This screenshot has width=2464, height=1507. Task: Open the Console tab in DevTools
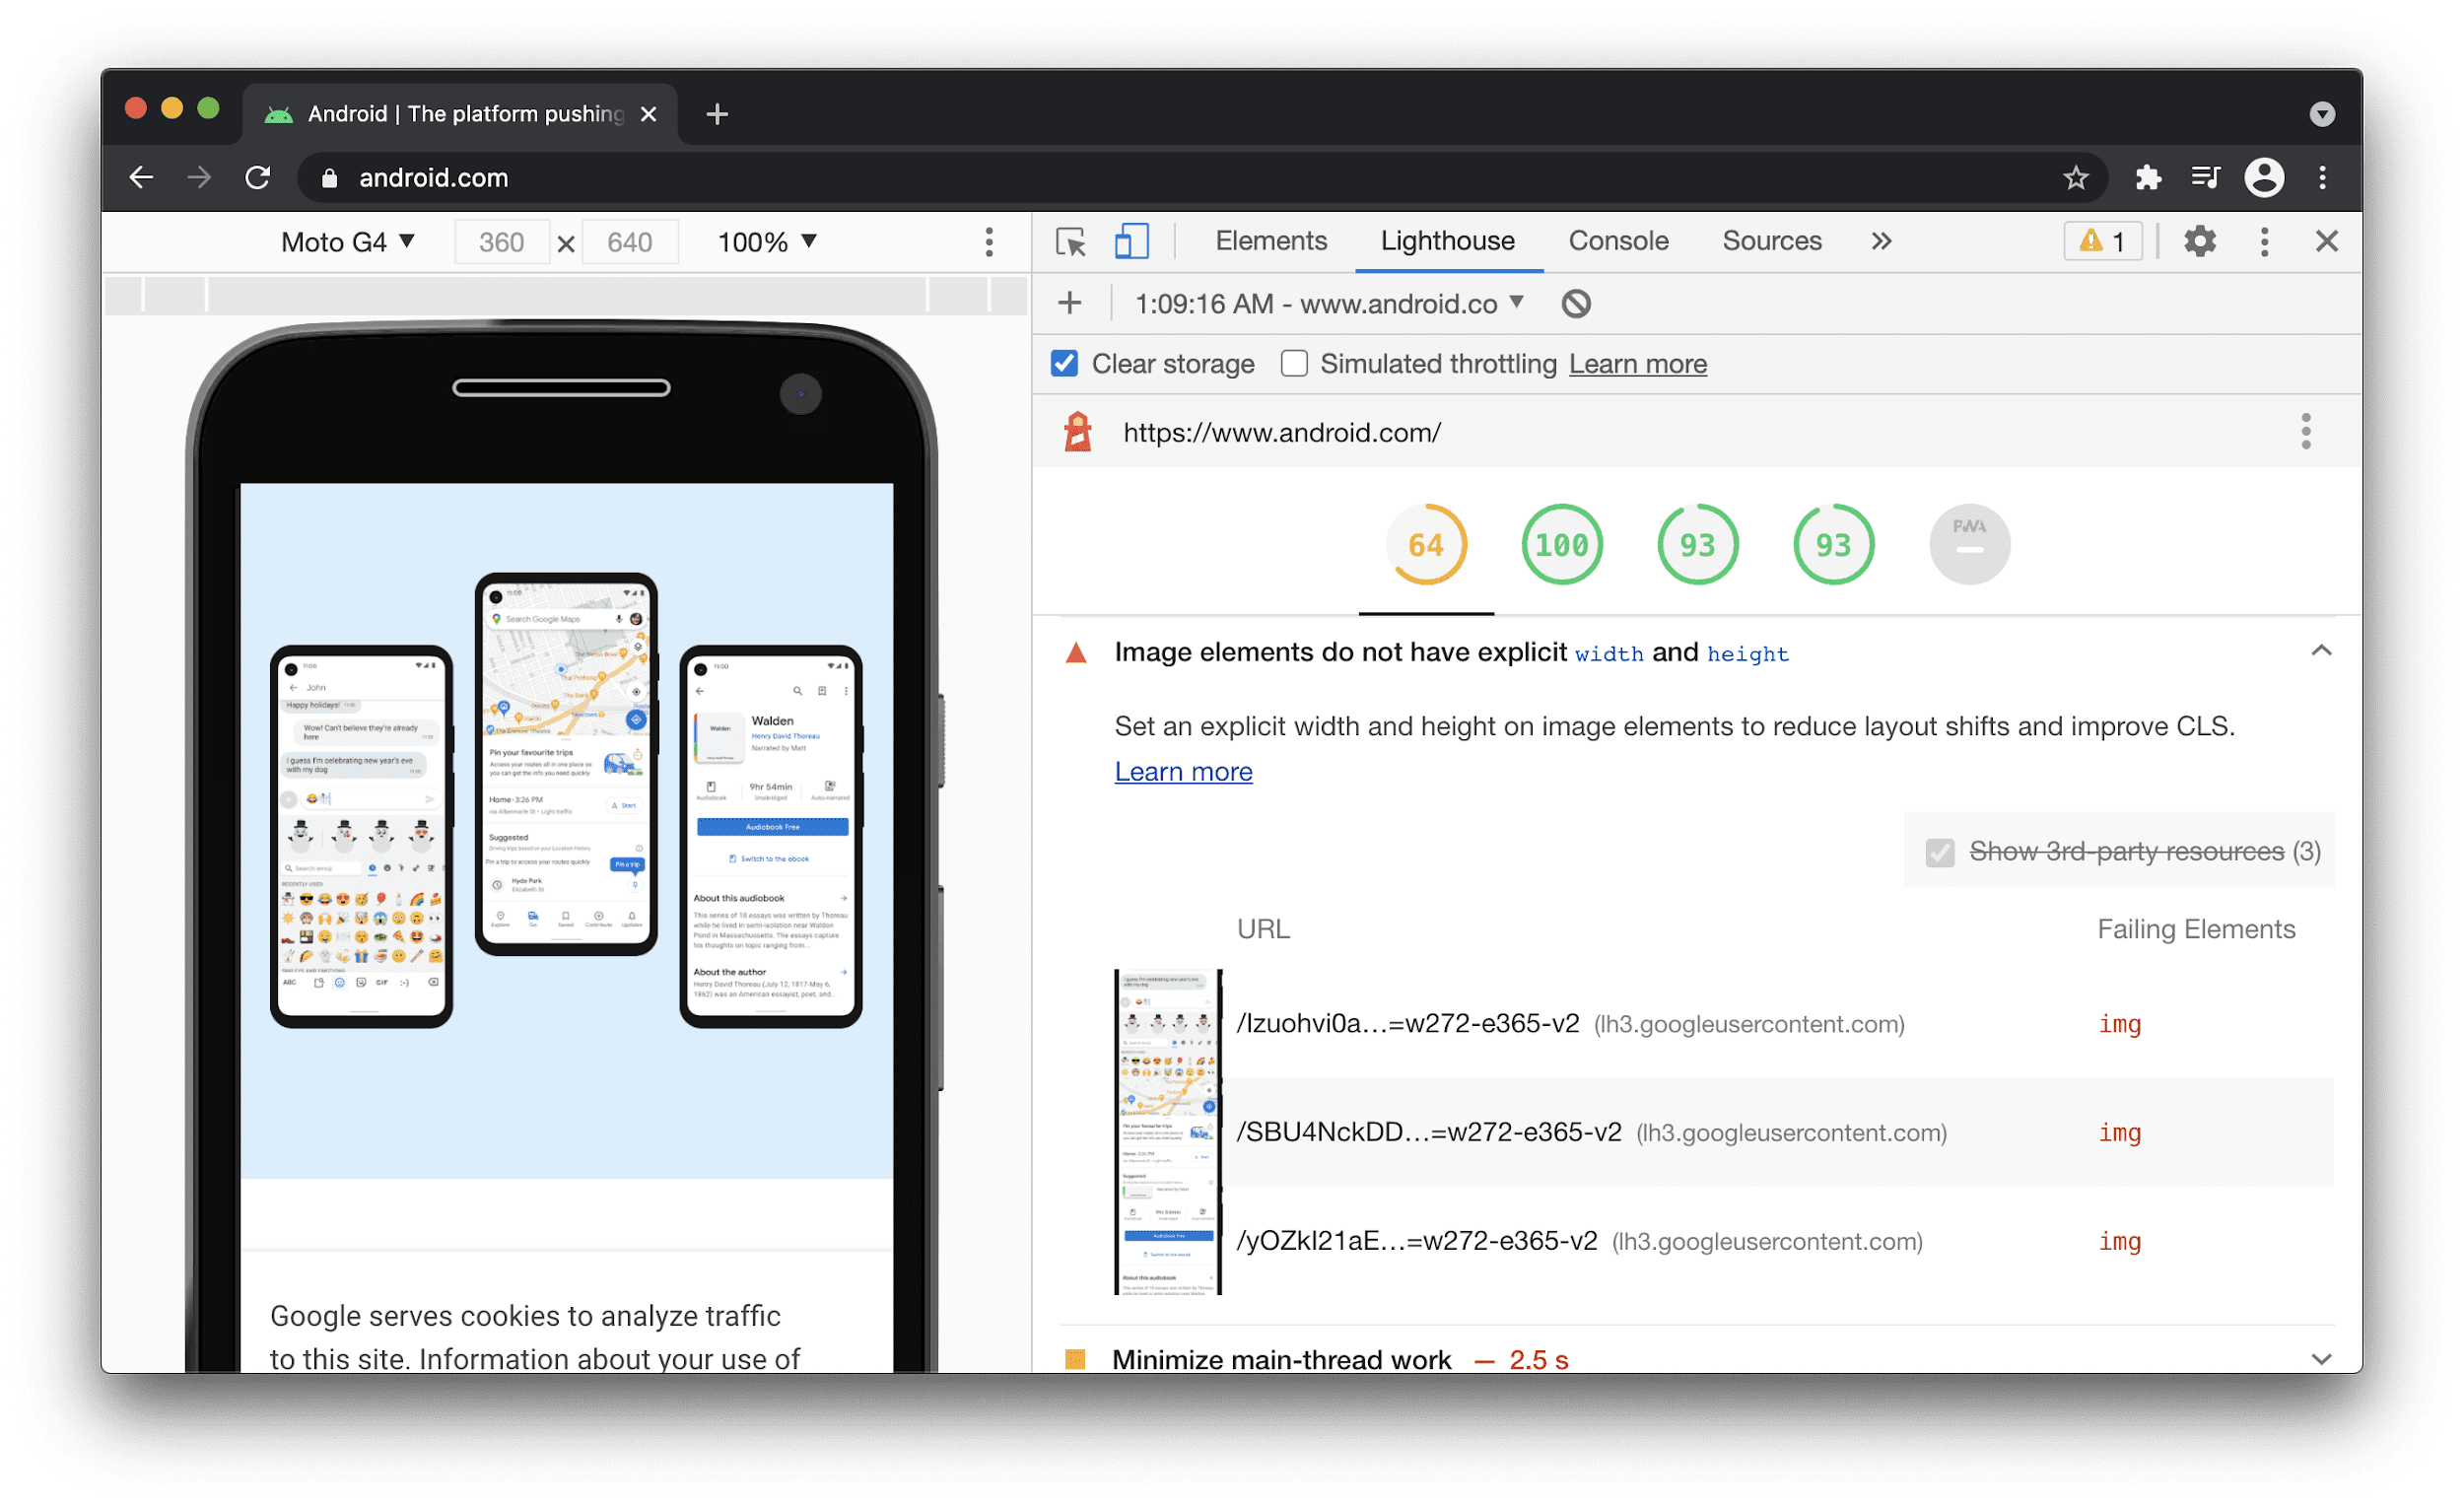coord(1614,242)
